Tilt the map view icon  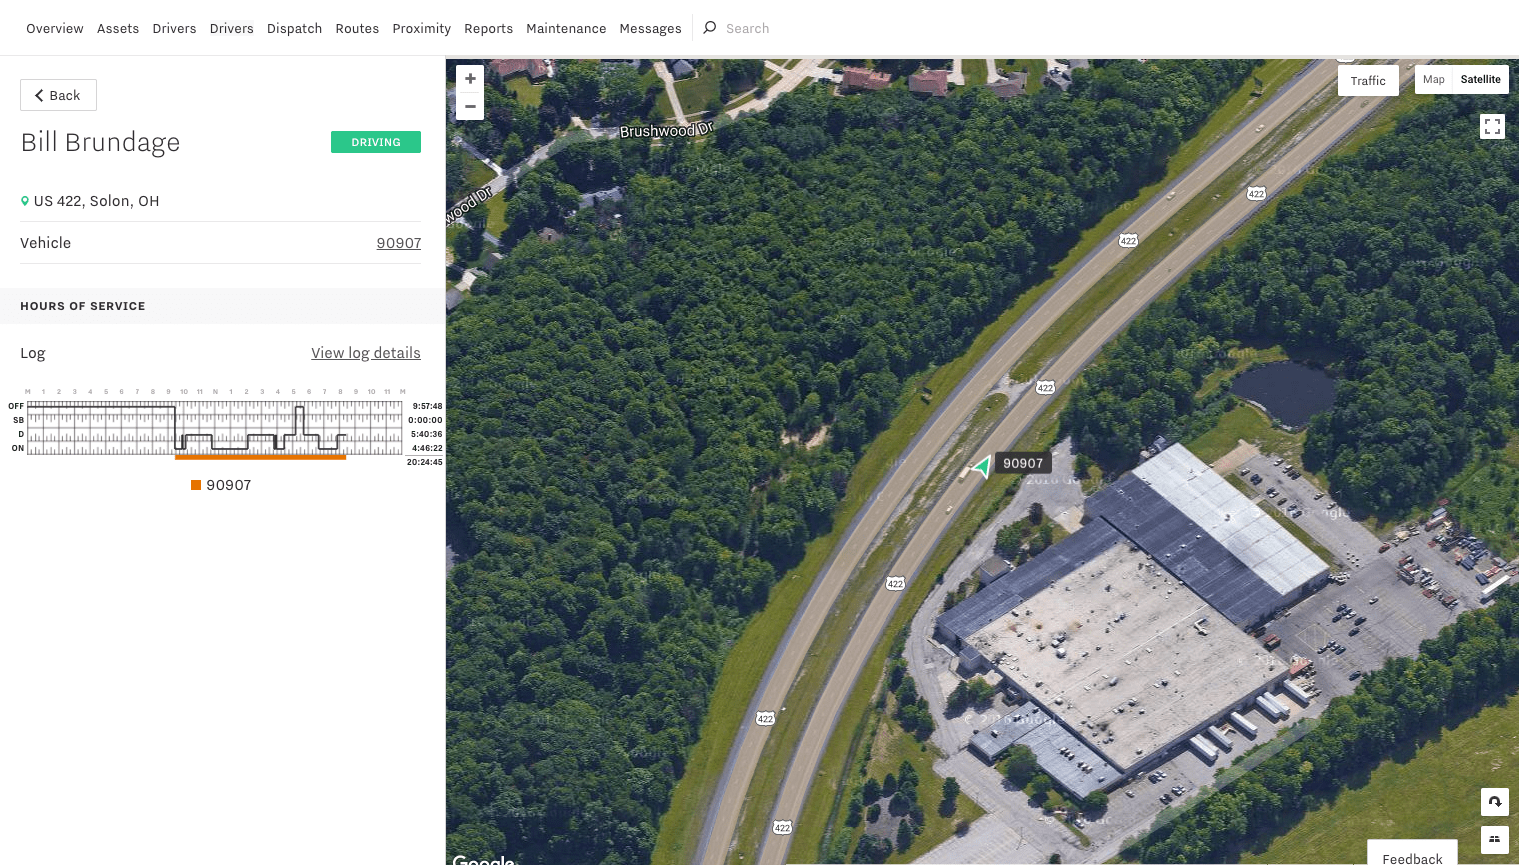1494,839
